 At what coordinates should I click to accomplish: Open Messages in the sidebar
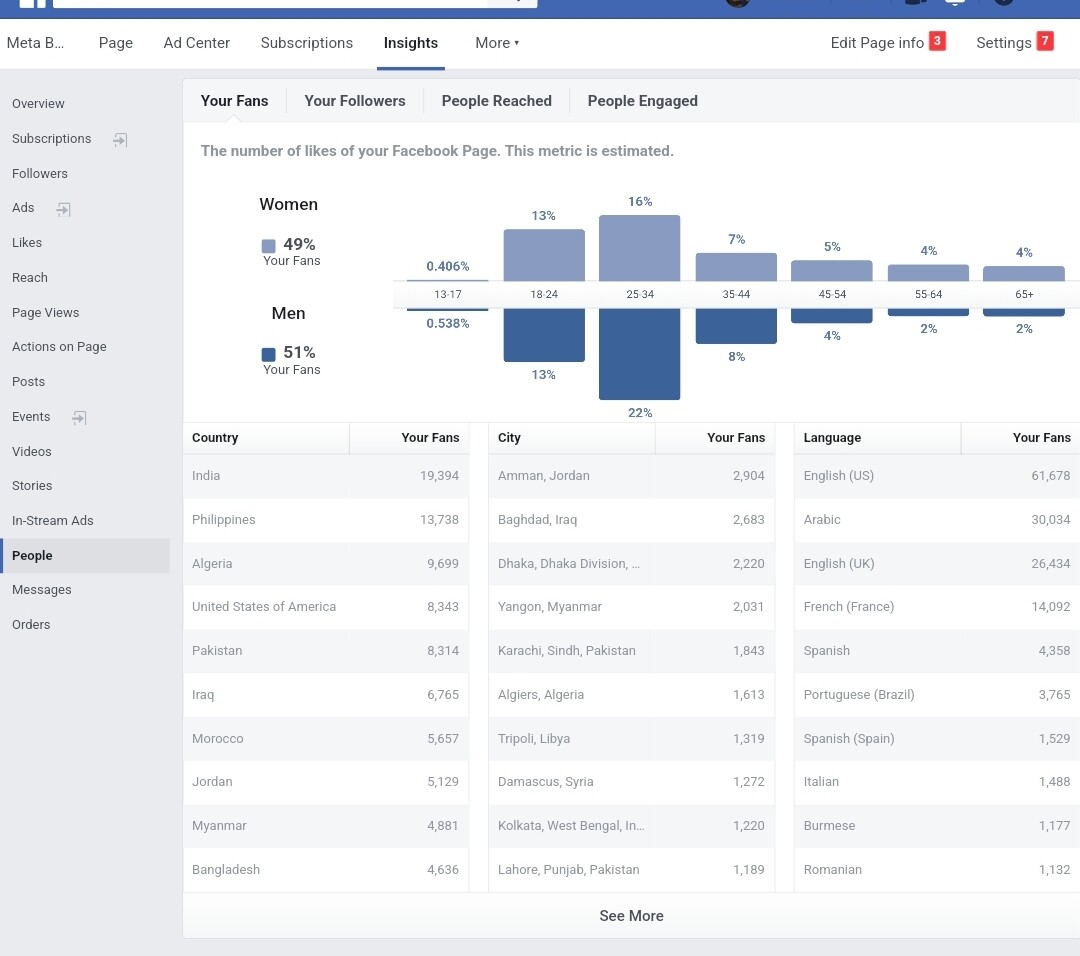tap(41, 590)
